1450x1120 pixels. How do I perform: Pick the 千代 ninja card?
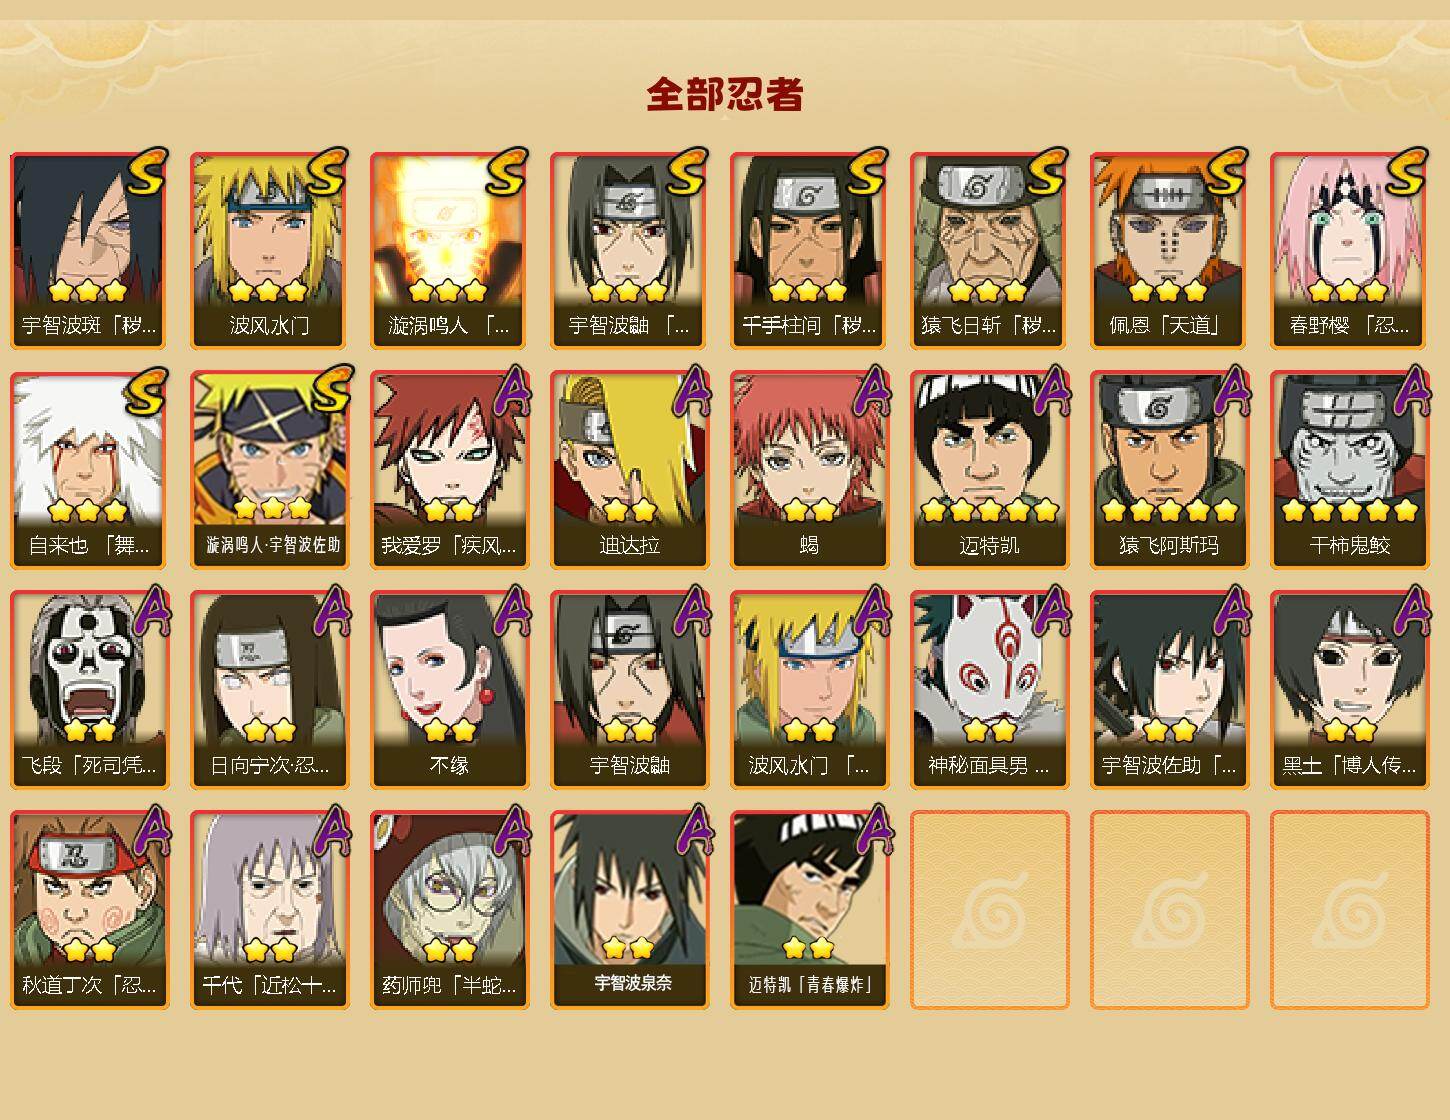point(269,910)
